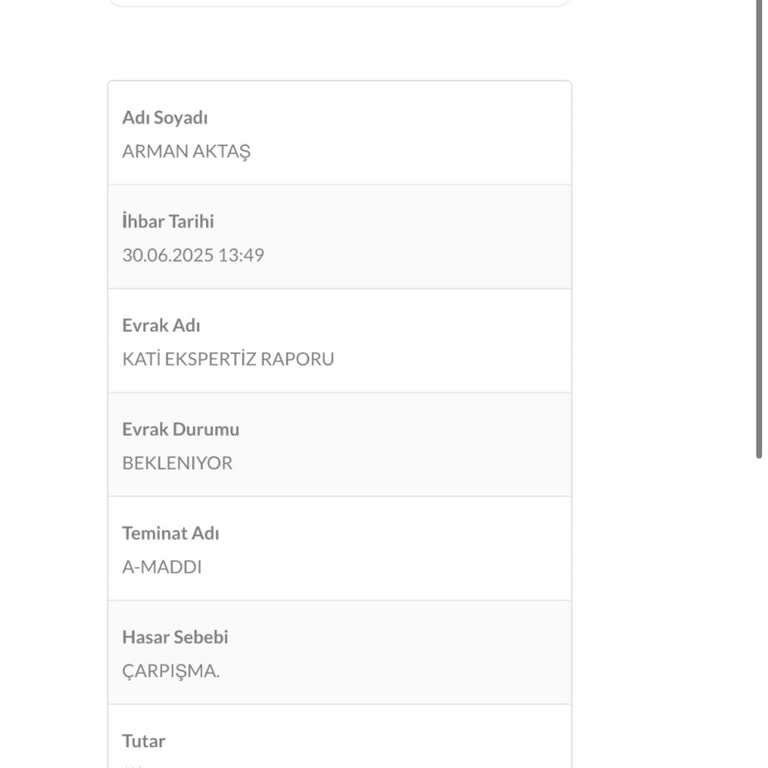This screenshot has width=768, height=768.
Task: Click the Evrak Adı label
Action: coord(161,326)
